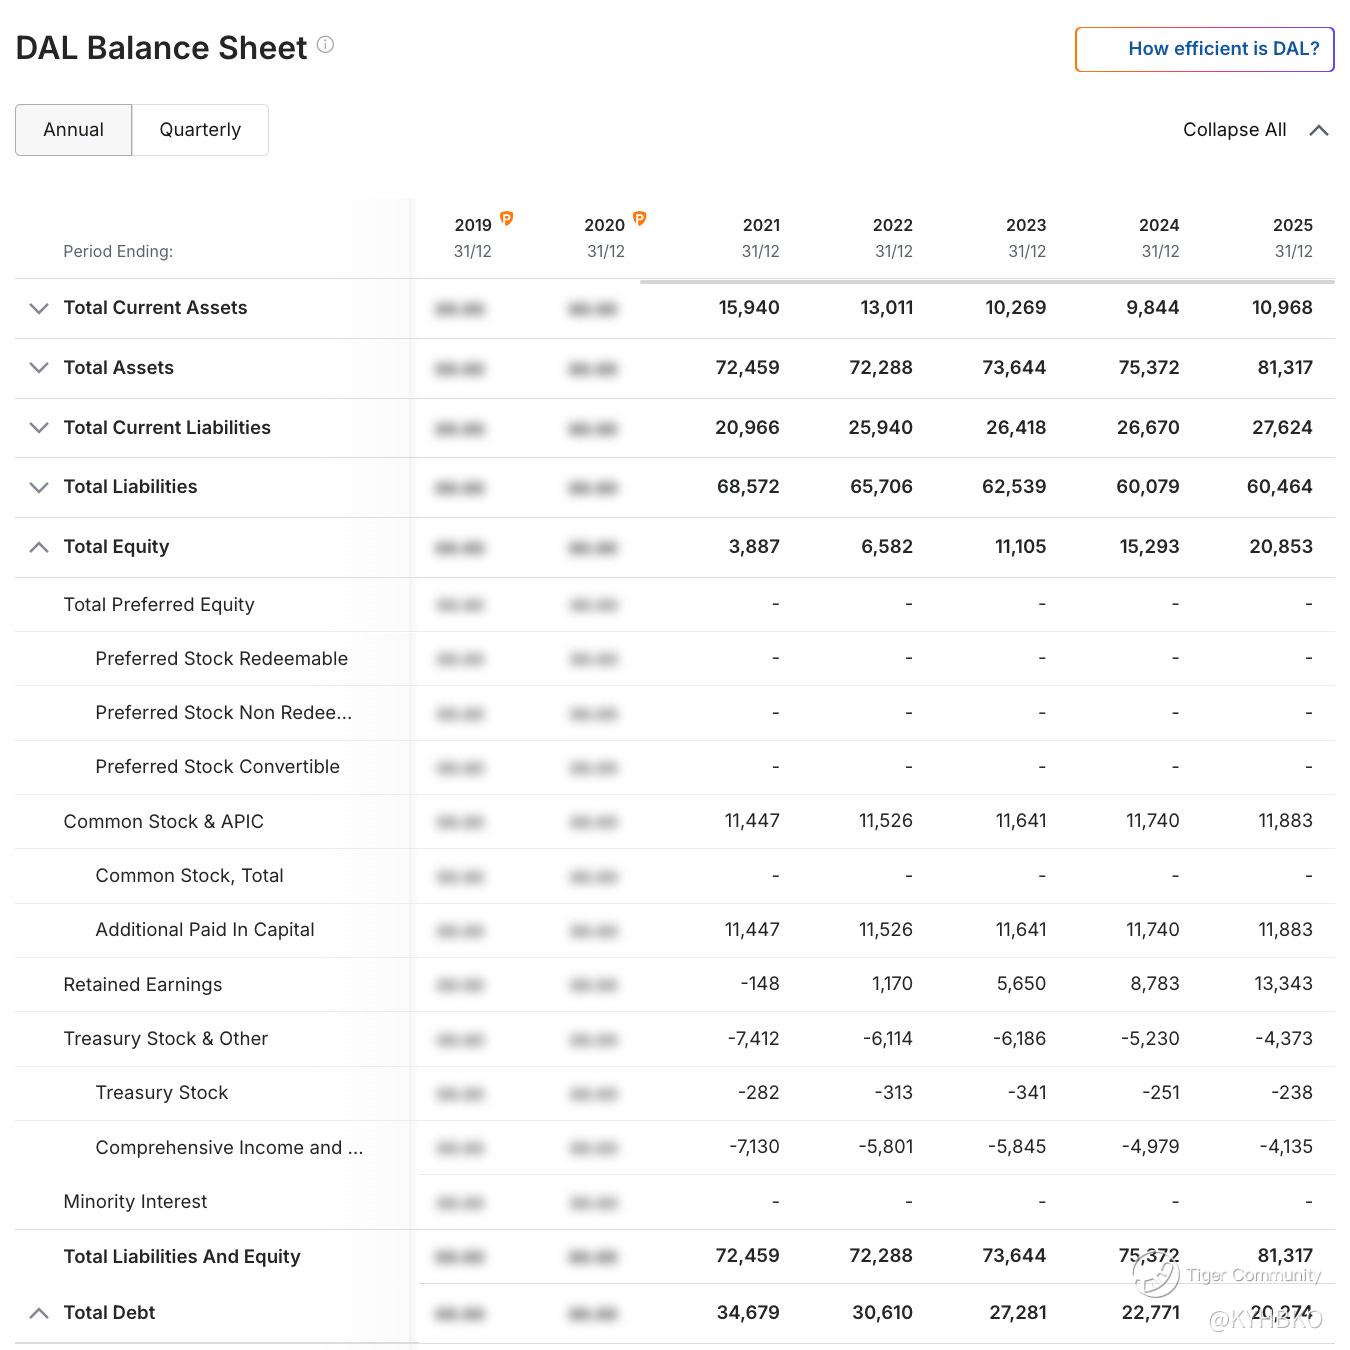
Task: Click Total Current Assets 2024 value 9,844
Action: coord(1153,308)
